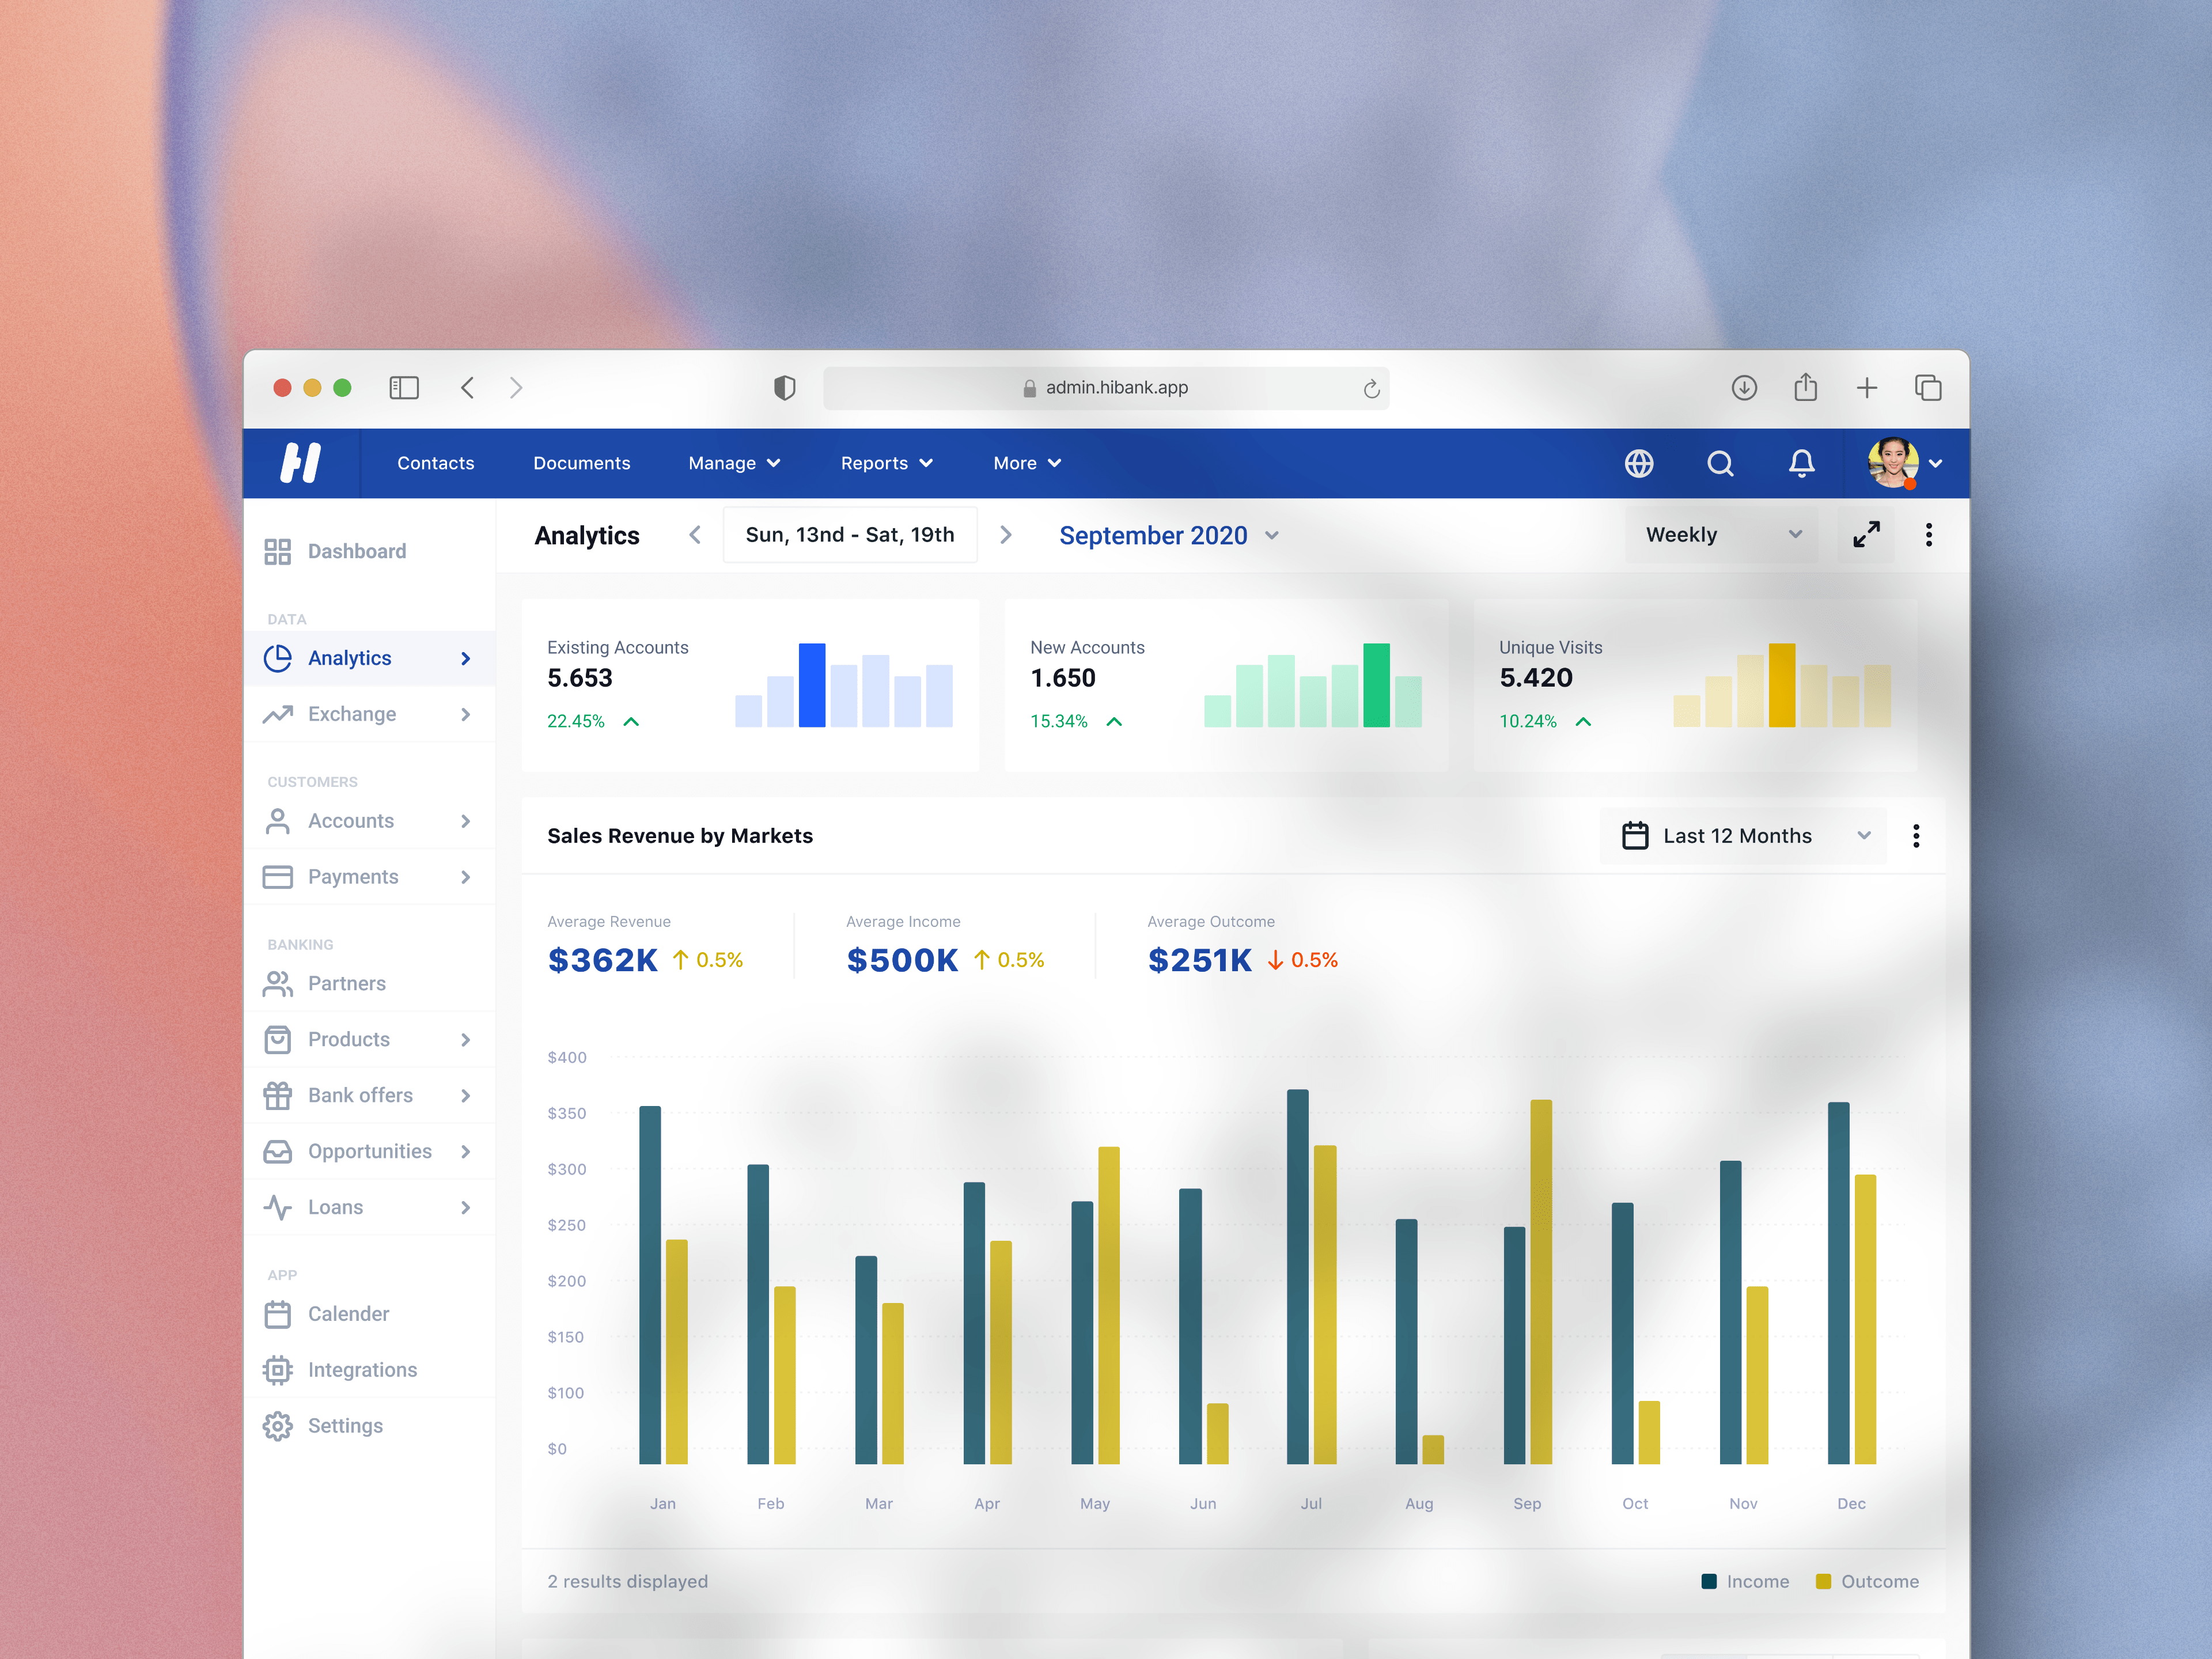The width and height of the screenshot is (2212, 1659).
Task: Expand Accounts sidebar chevron
Action: click(466, 821)
